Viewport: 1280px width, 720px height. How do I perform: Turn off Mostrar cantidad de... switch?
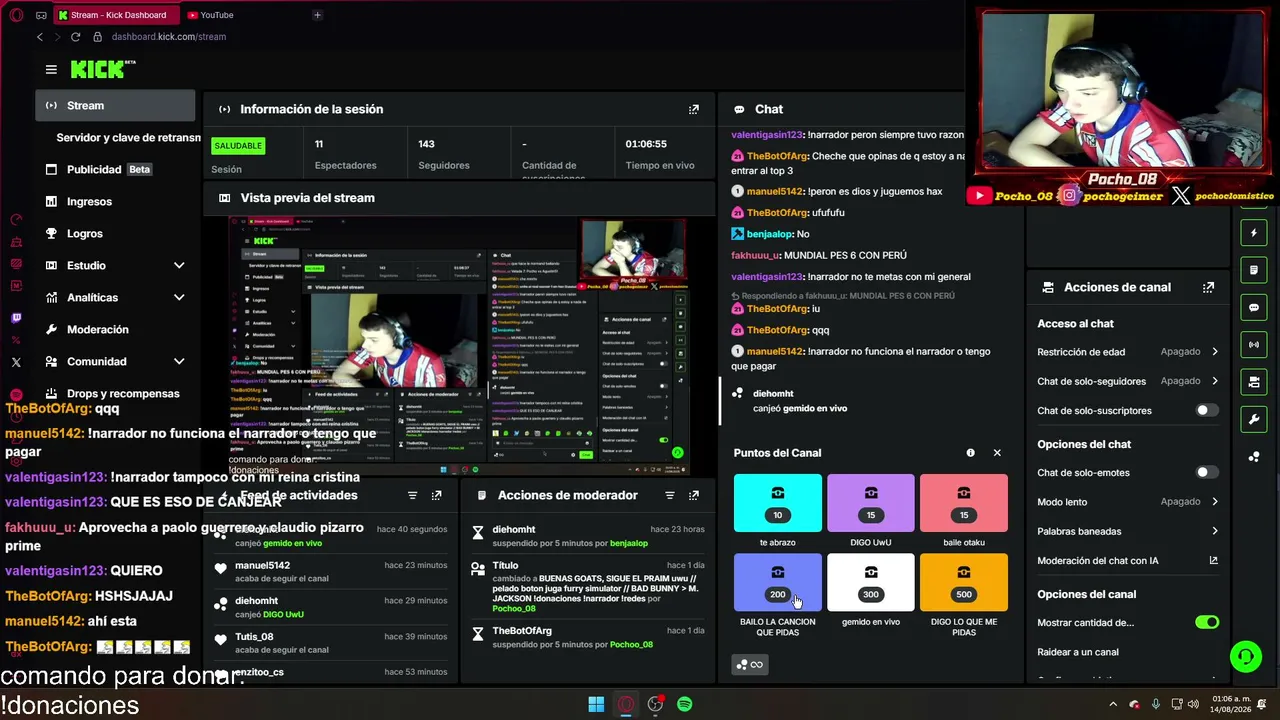pos(1207,622)
